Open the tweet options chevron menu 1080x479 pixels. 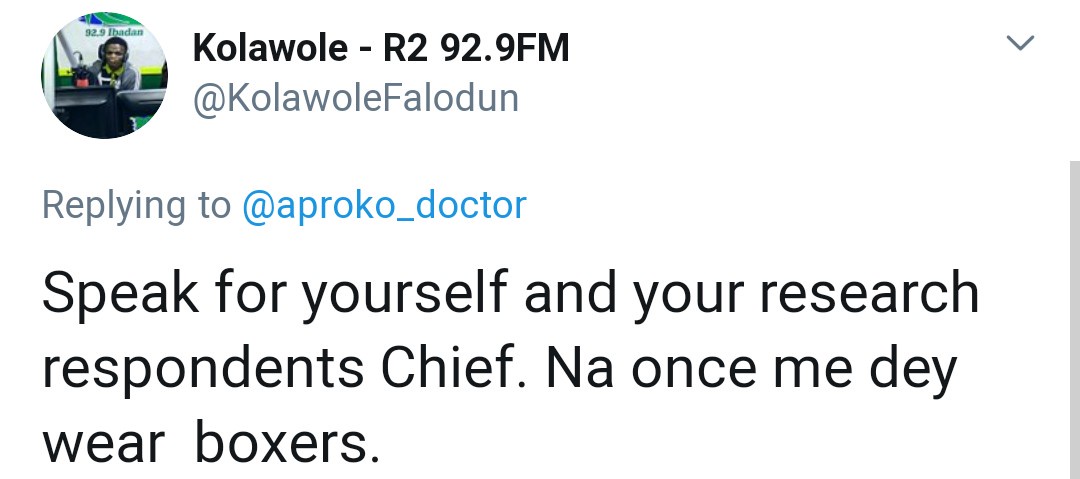[1019, 43]
